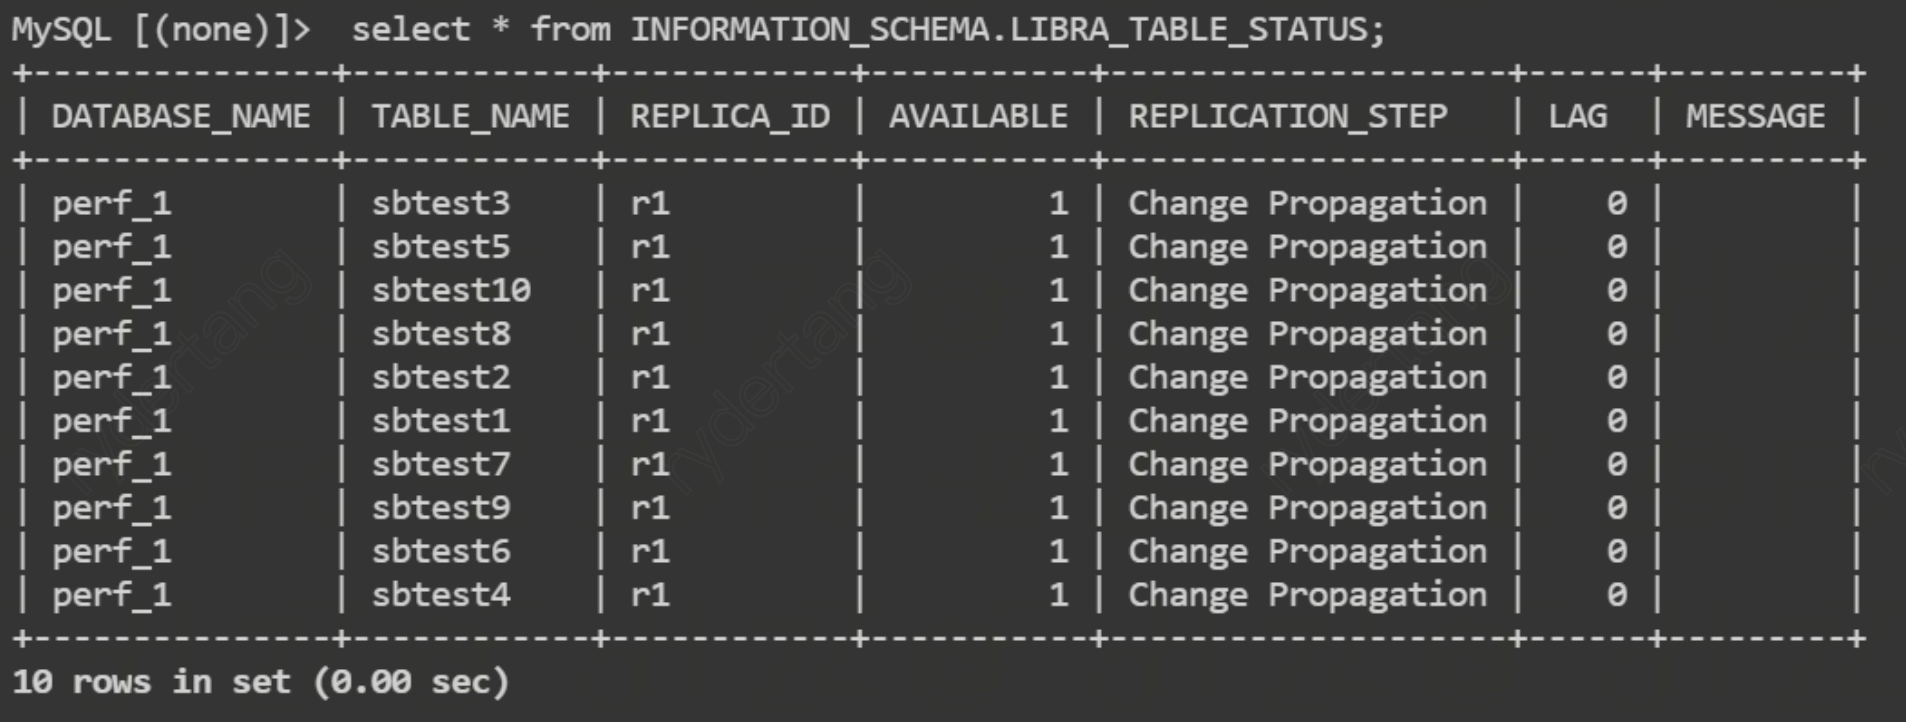The image size is (1906, 722).
Task: Click INFORMATION_SCHEMA.LIBRA_TABLE_STATUS in the query
Action: coord(1007,30)
